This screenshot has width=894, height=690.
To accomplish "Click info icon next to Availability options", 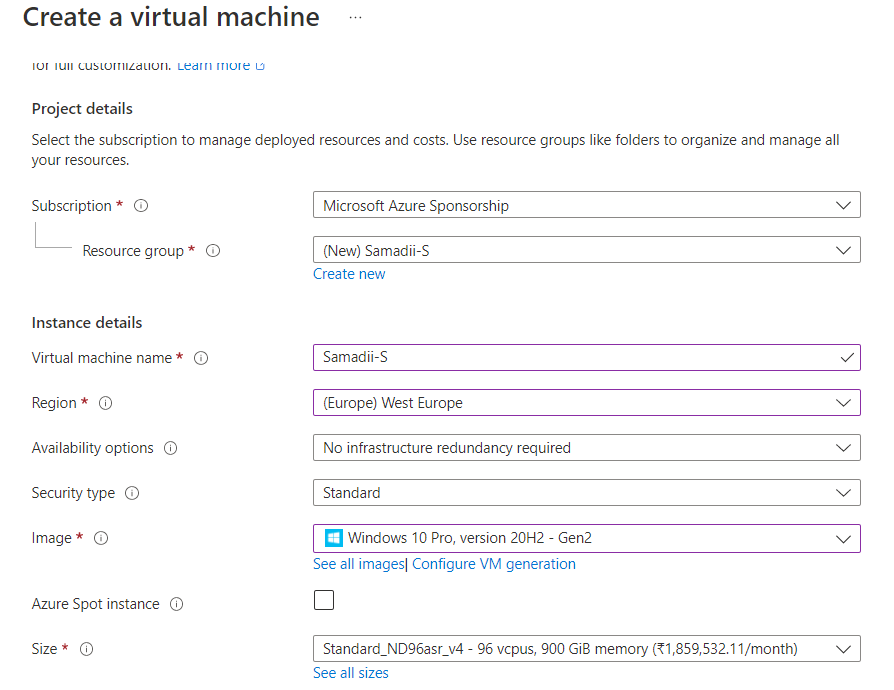I will coord(170,448).
